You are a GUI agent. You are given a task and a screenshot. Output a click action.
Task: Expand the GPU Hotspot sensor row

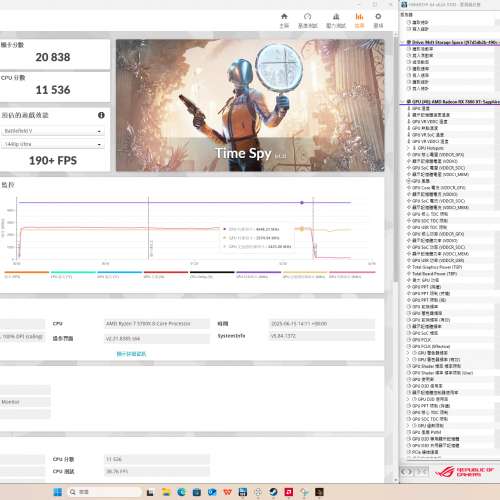pyautogui.click(x=408, y=148)
